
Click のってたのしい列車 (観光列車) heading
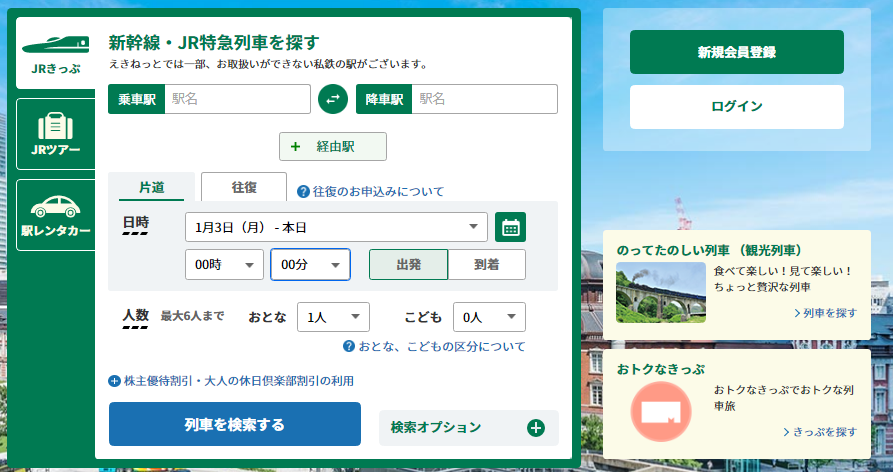[709, 251]
